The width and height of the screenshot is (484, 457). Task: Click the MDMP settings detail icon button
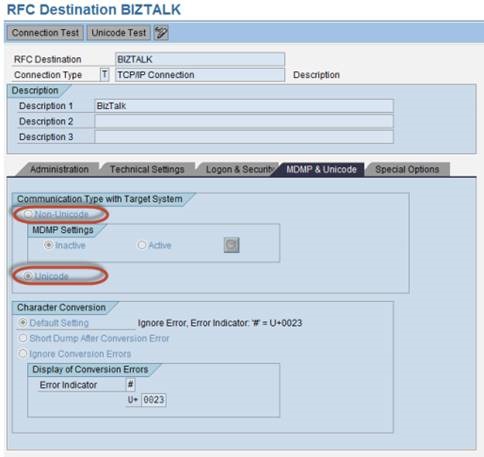pos(231,245)
